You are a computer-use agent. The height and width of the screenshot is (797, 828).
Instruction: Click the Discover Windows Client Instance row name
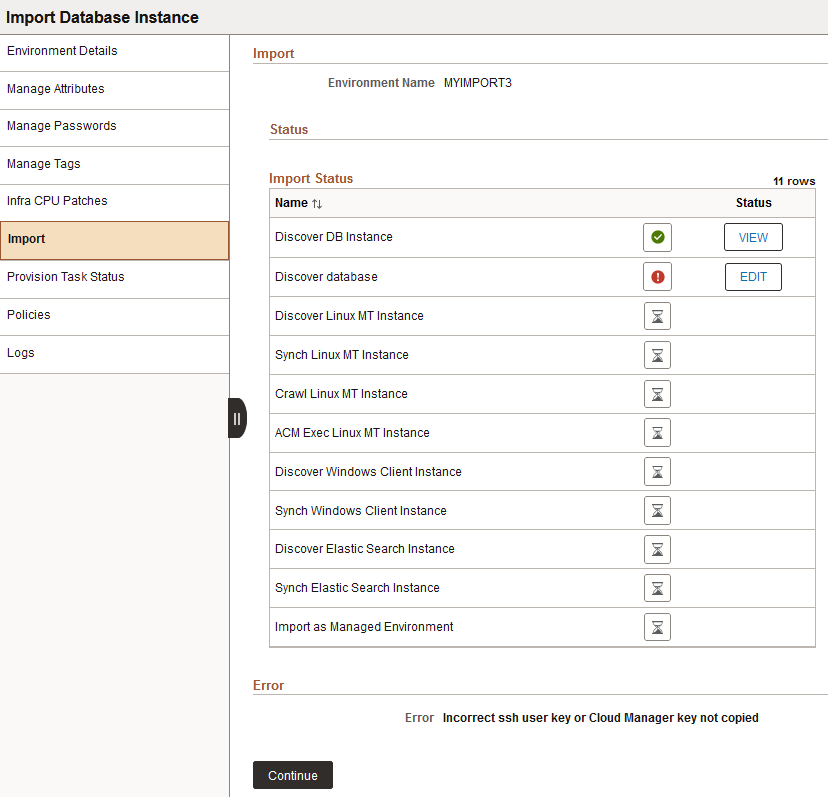[368, 472]
